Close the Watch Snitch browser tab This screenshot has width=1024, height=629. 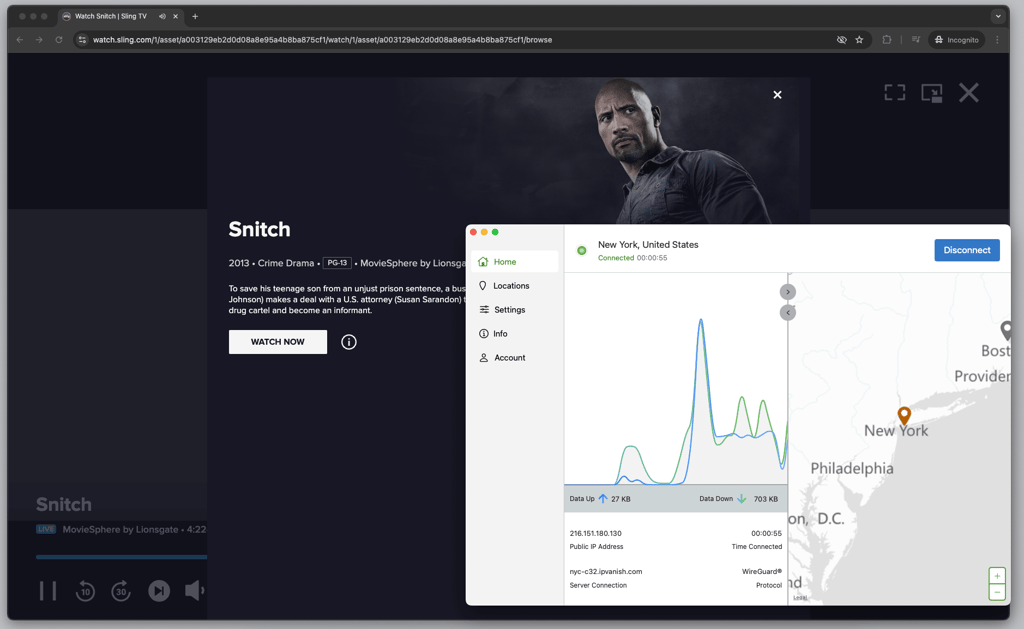[175, 16]
